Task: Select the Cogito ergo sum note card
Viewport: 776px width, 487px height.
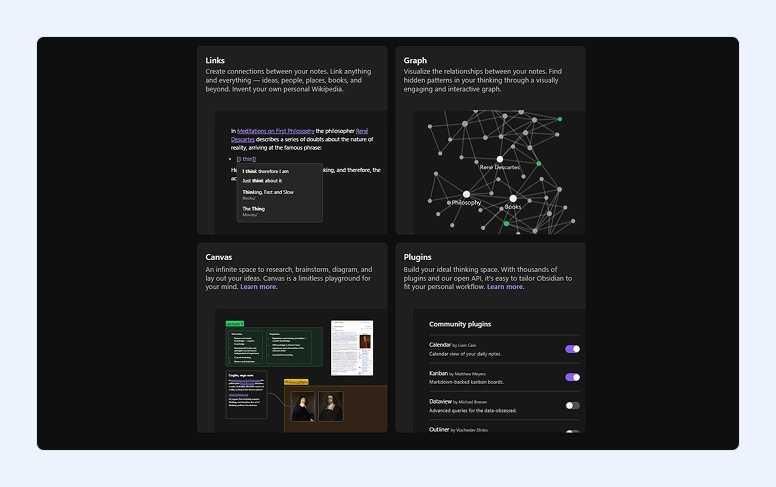Action: point(246,394)
